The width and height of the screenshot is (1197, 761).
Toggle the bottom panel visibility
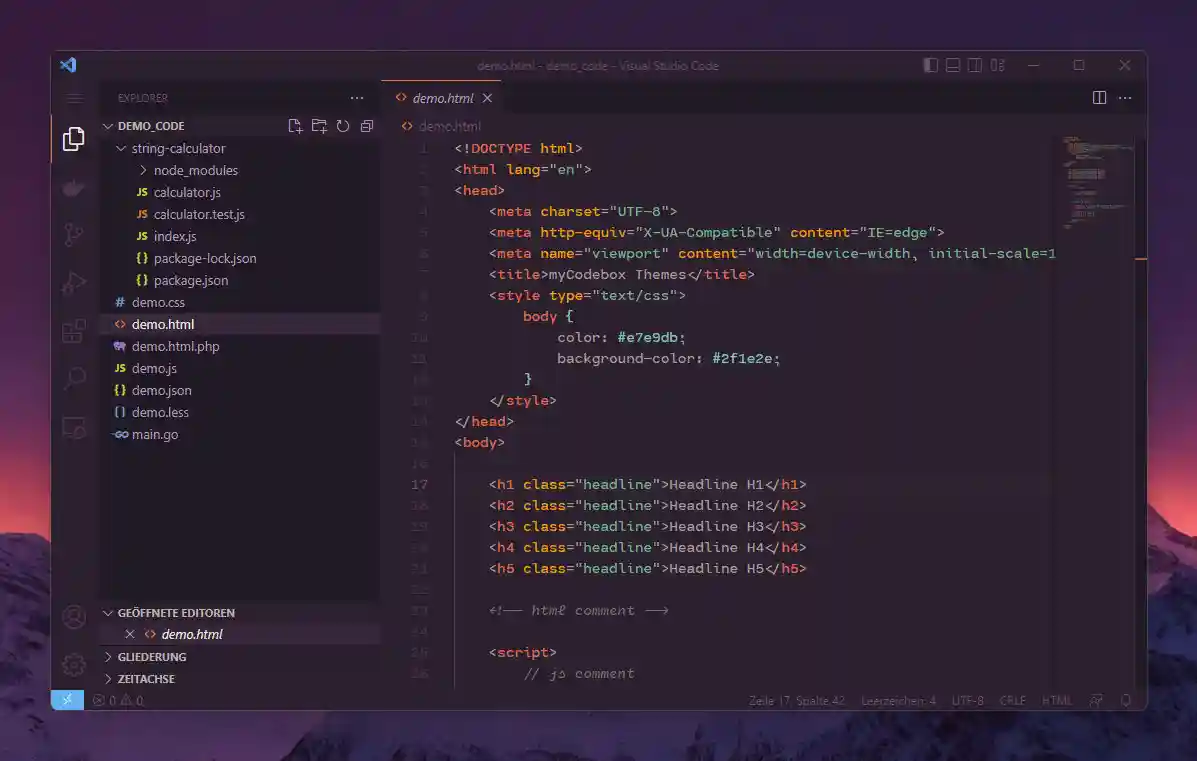tap(953, 66)
